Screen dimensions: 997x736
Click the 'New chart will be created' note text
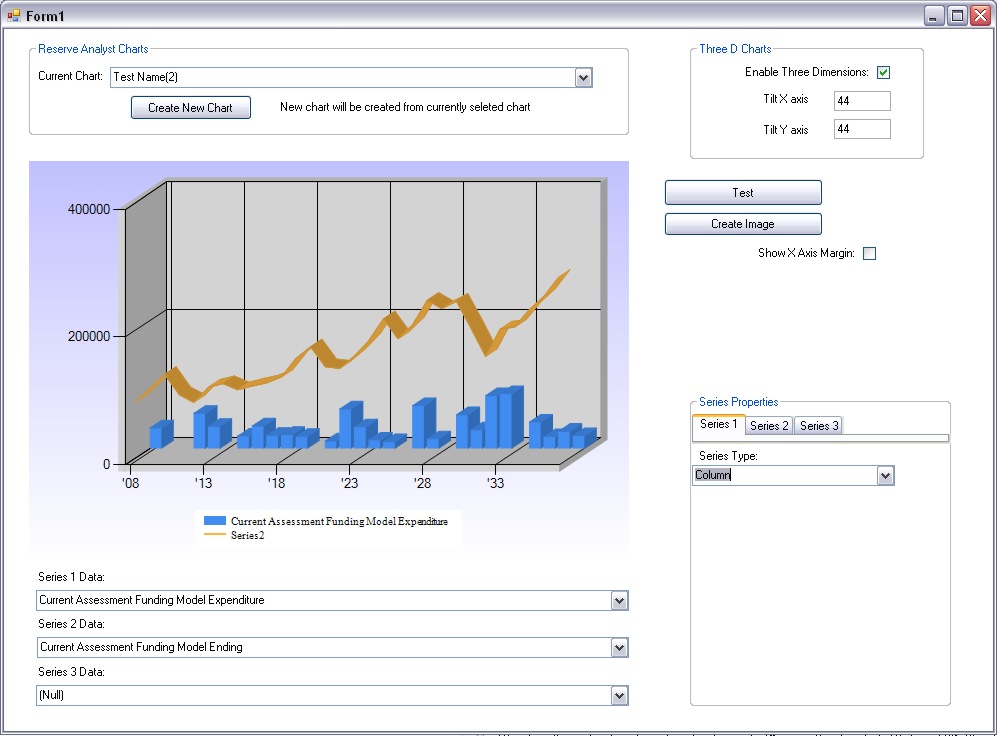coord(405,107)
